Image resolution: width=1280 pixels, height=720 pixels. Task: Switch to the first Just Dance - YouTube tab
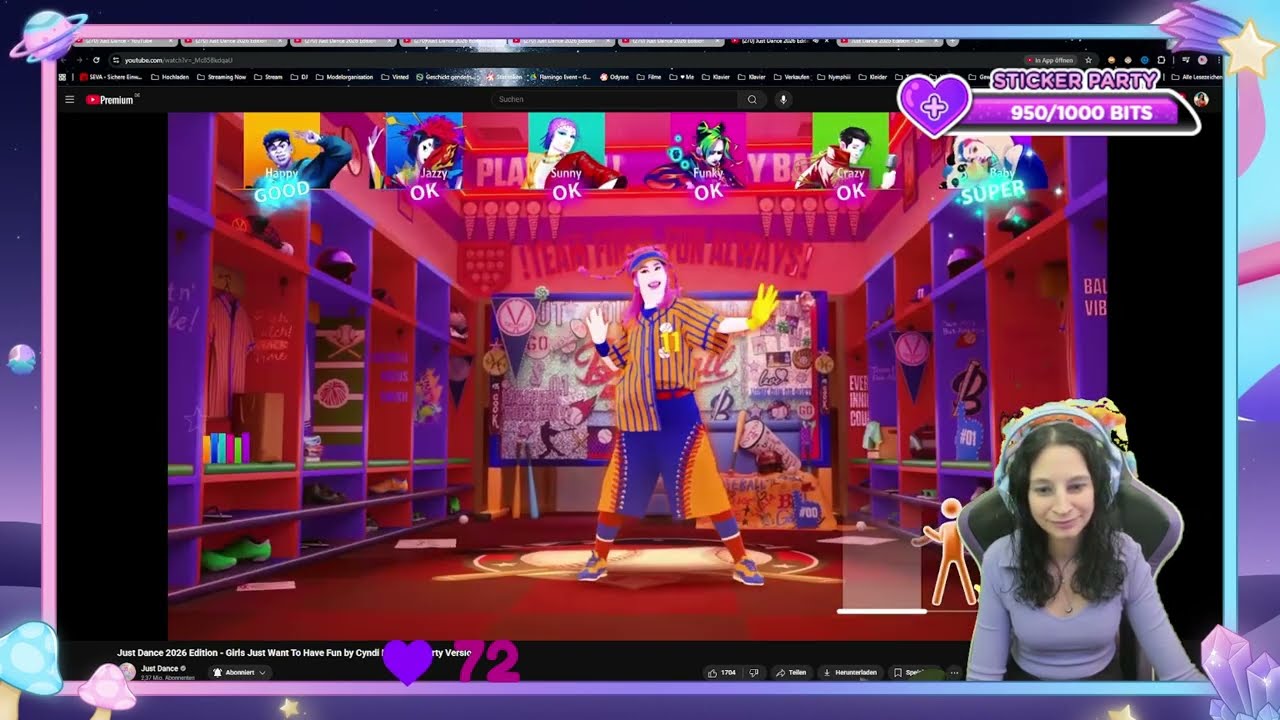125,41
